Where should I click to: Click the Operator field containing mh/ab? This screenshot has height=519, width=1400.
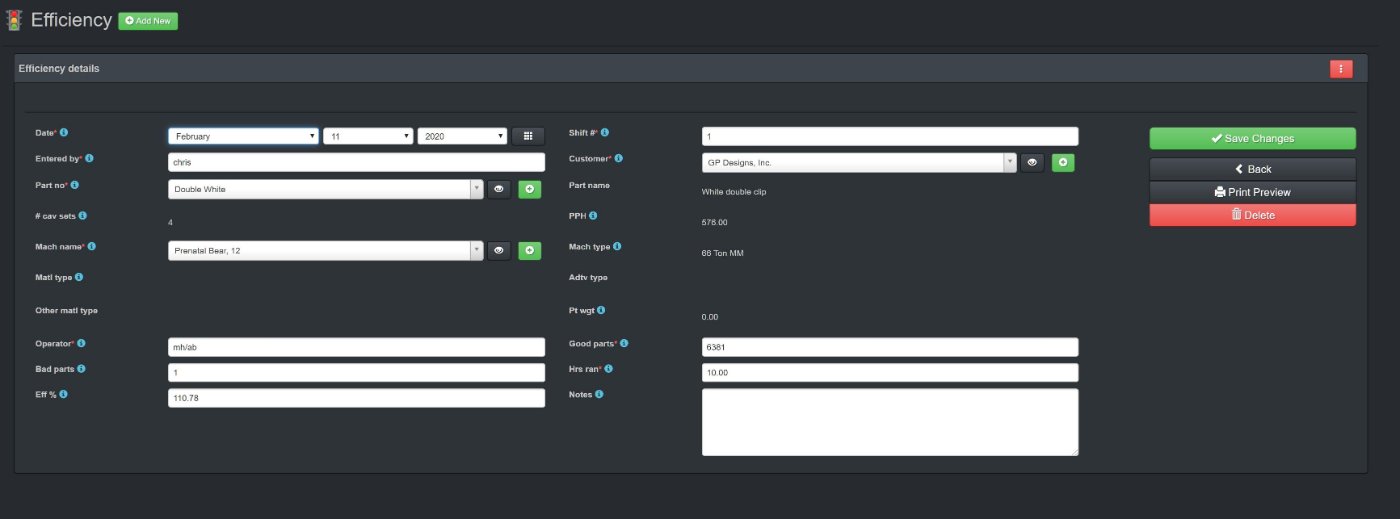point(357,347)
